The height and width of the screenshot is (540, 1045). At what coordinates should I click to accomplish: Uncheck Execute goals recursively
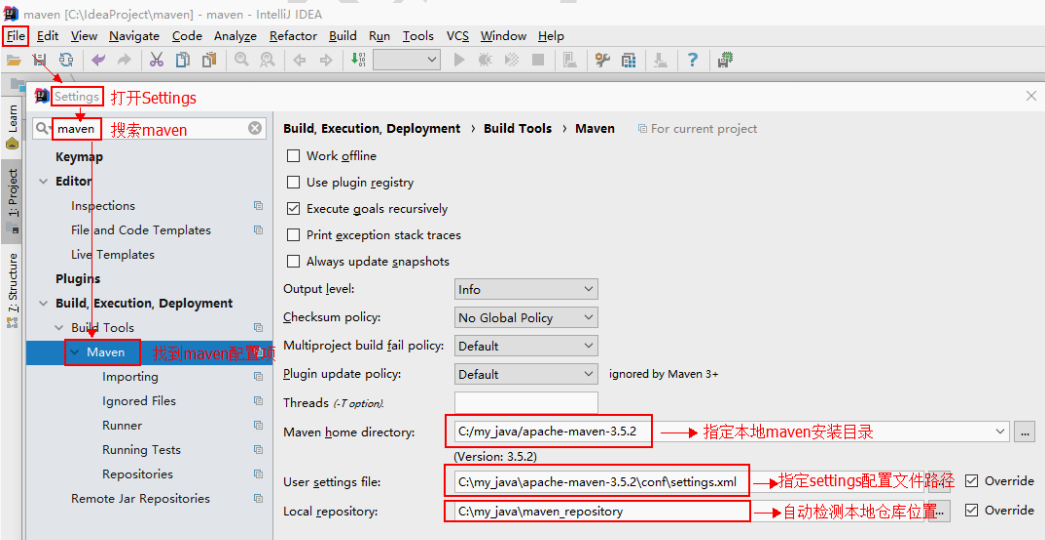point(293,209)
